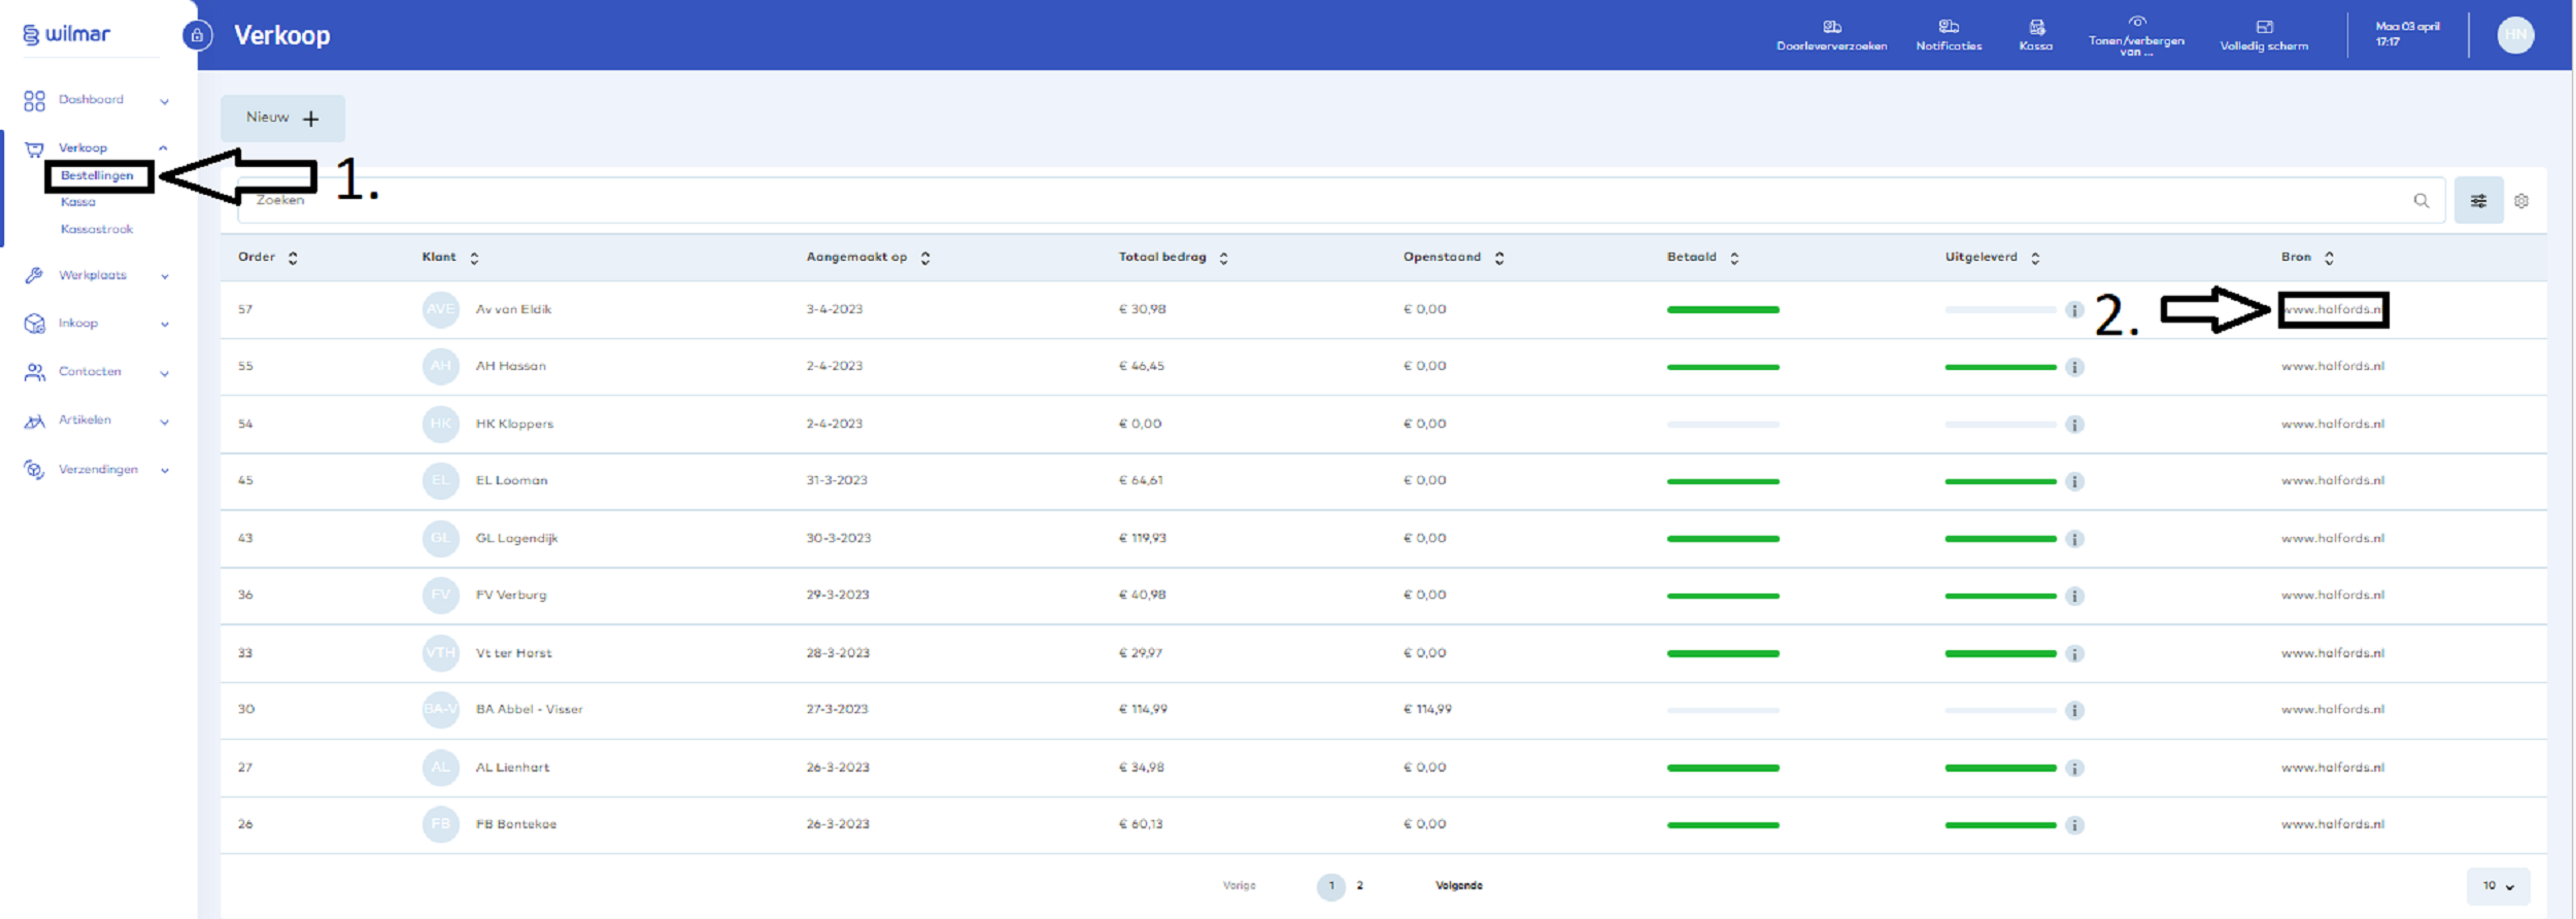
Task: Click the search magnifier icon
Action: [x=2421, y=201]
